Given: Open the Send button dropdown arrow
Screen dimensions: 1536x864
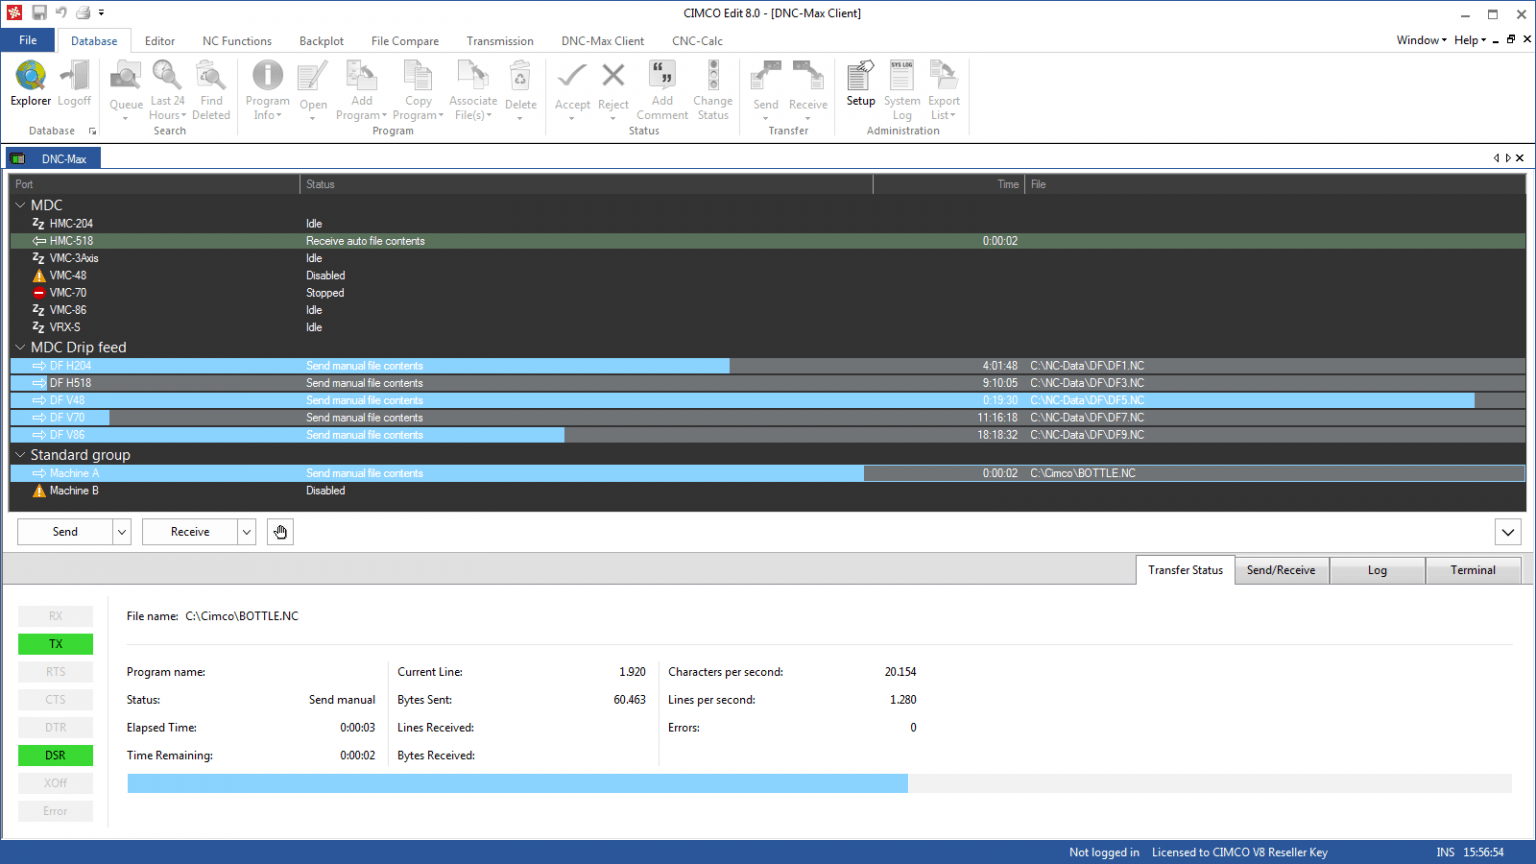Looking at the screenshot, I should pyautogui.click(x=122, y=532).
